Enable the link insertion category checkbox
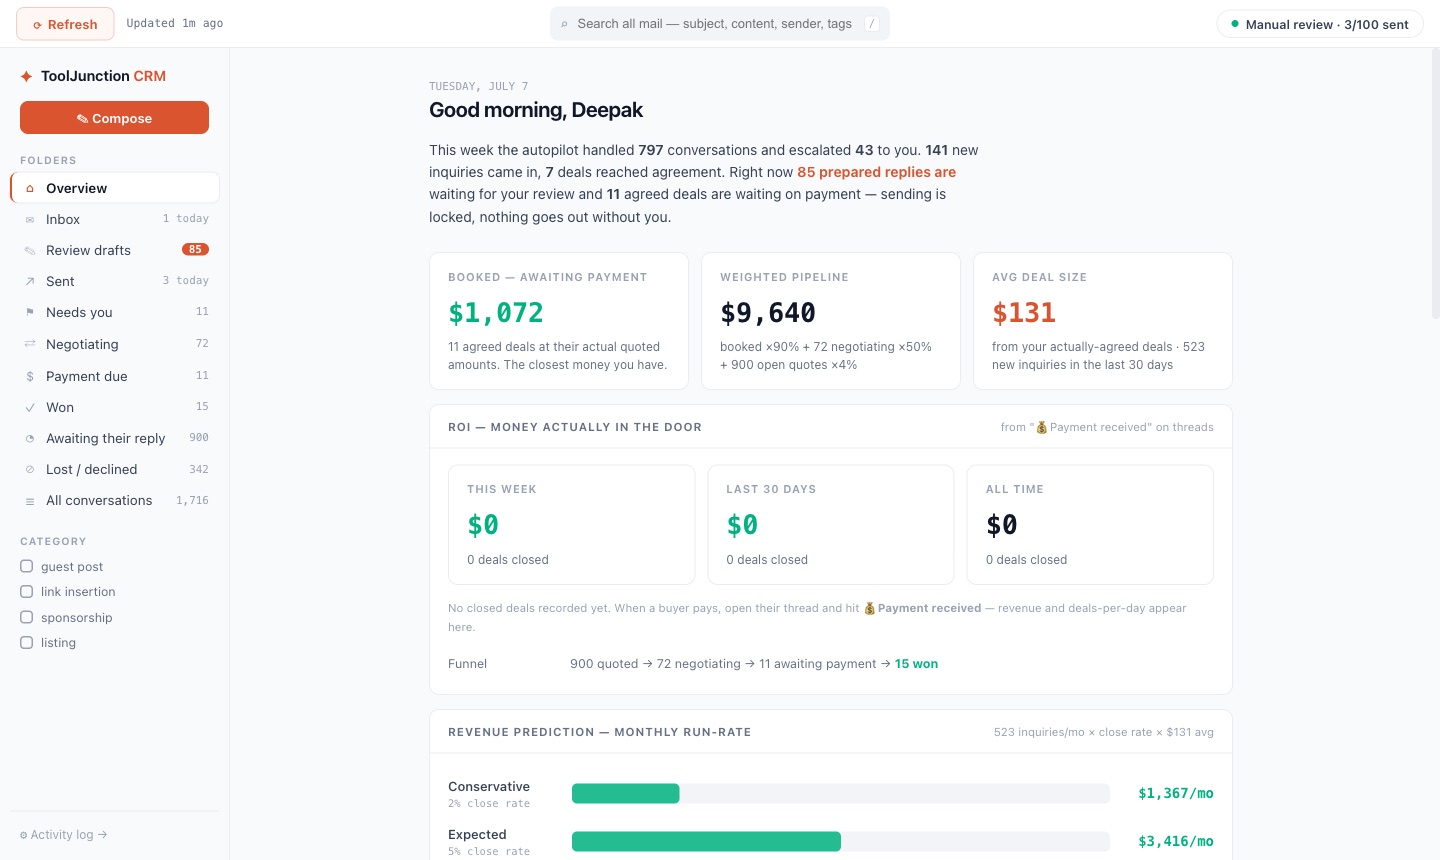Image resolution: width=1440 pixels, height=860 pixels. pos(27,591)
